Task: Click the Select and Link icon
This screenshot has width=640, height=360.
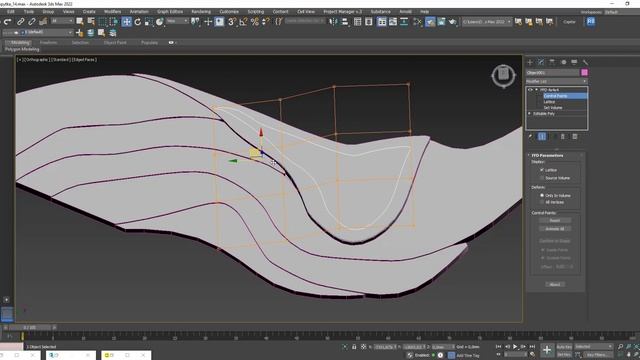Action: point(20,22)
